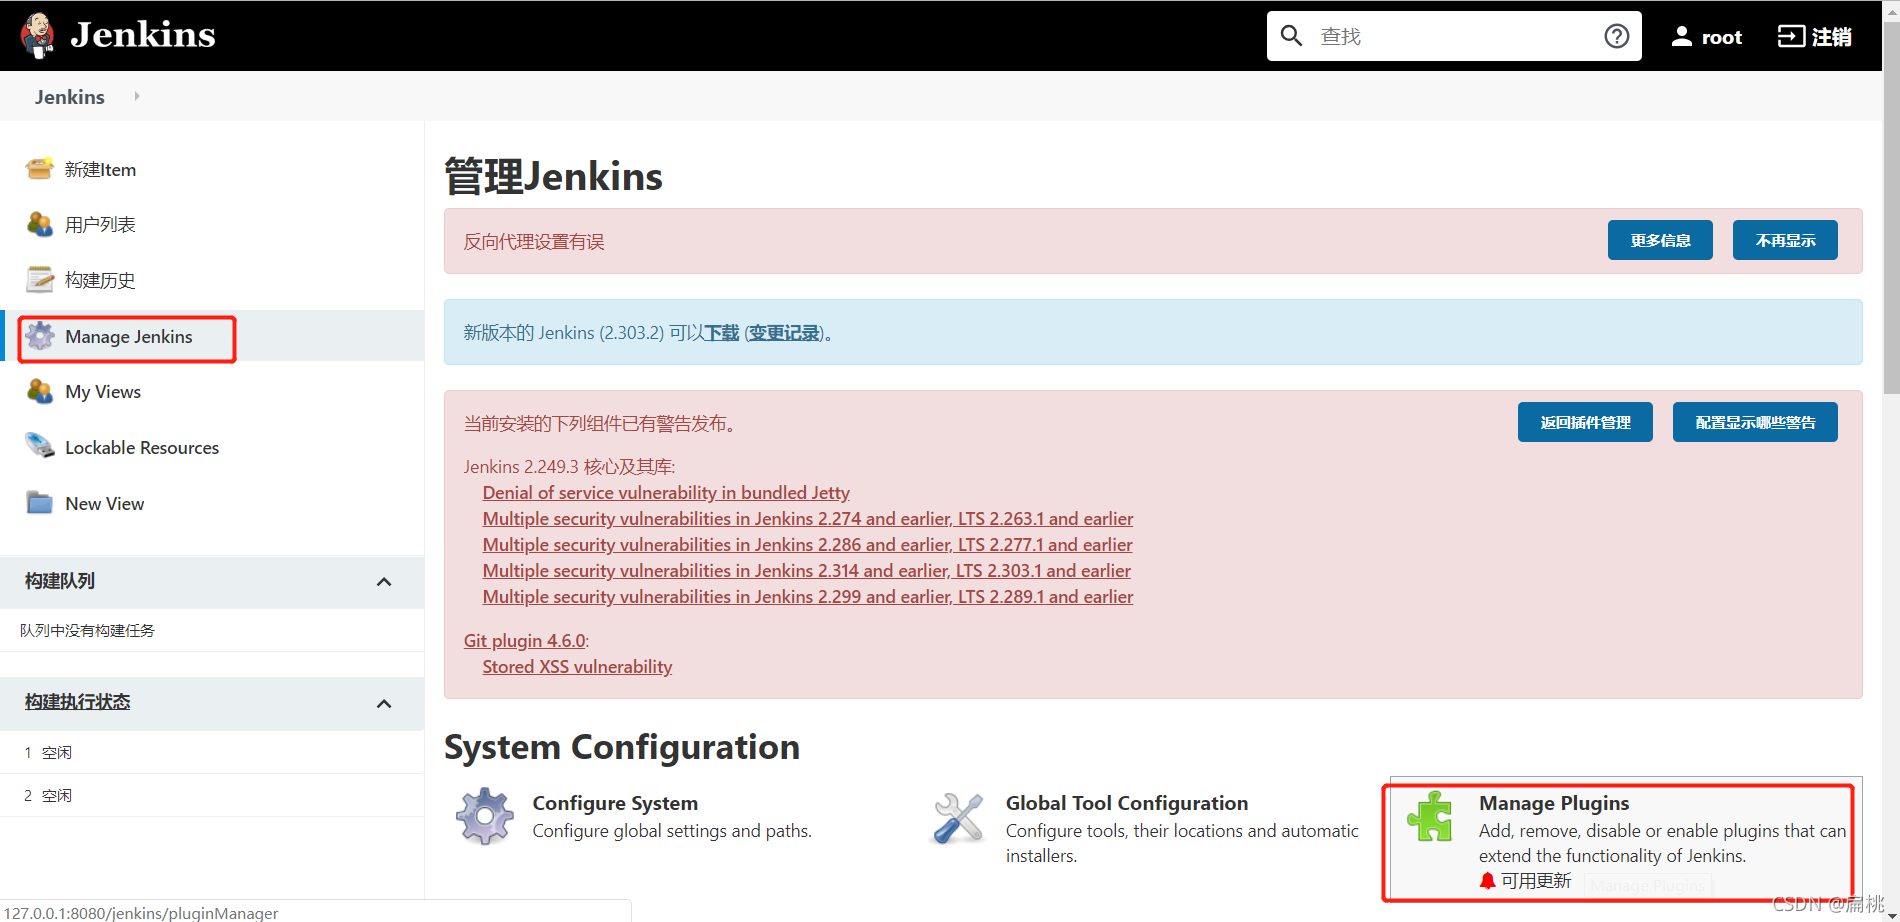Viewport: 1900px width, 922px height.
Task: Click the Lockable Resources USB icon
Action: (40, 446)
